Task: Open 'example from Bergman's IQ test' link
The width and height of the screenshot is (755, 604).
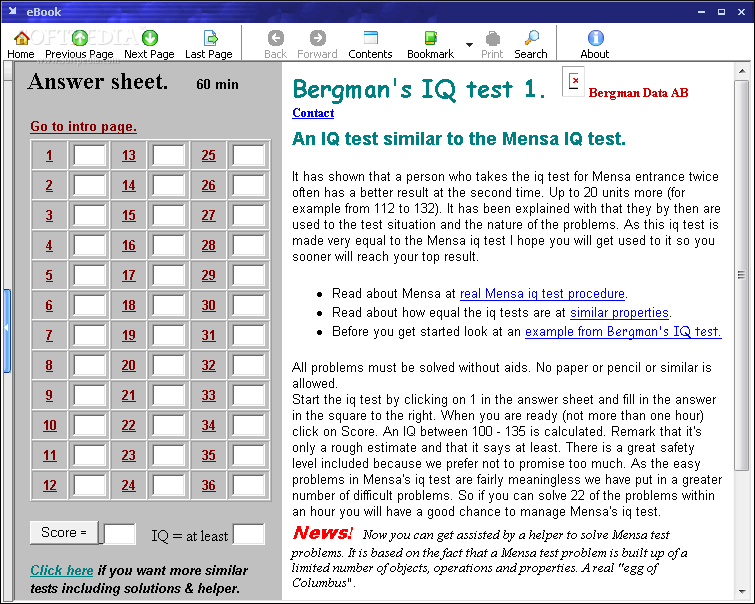Action: 623,331
